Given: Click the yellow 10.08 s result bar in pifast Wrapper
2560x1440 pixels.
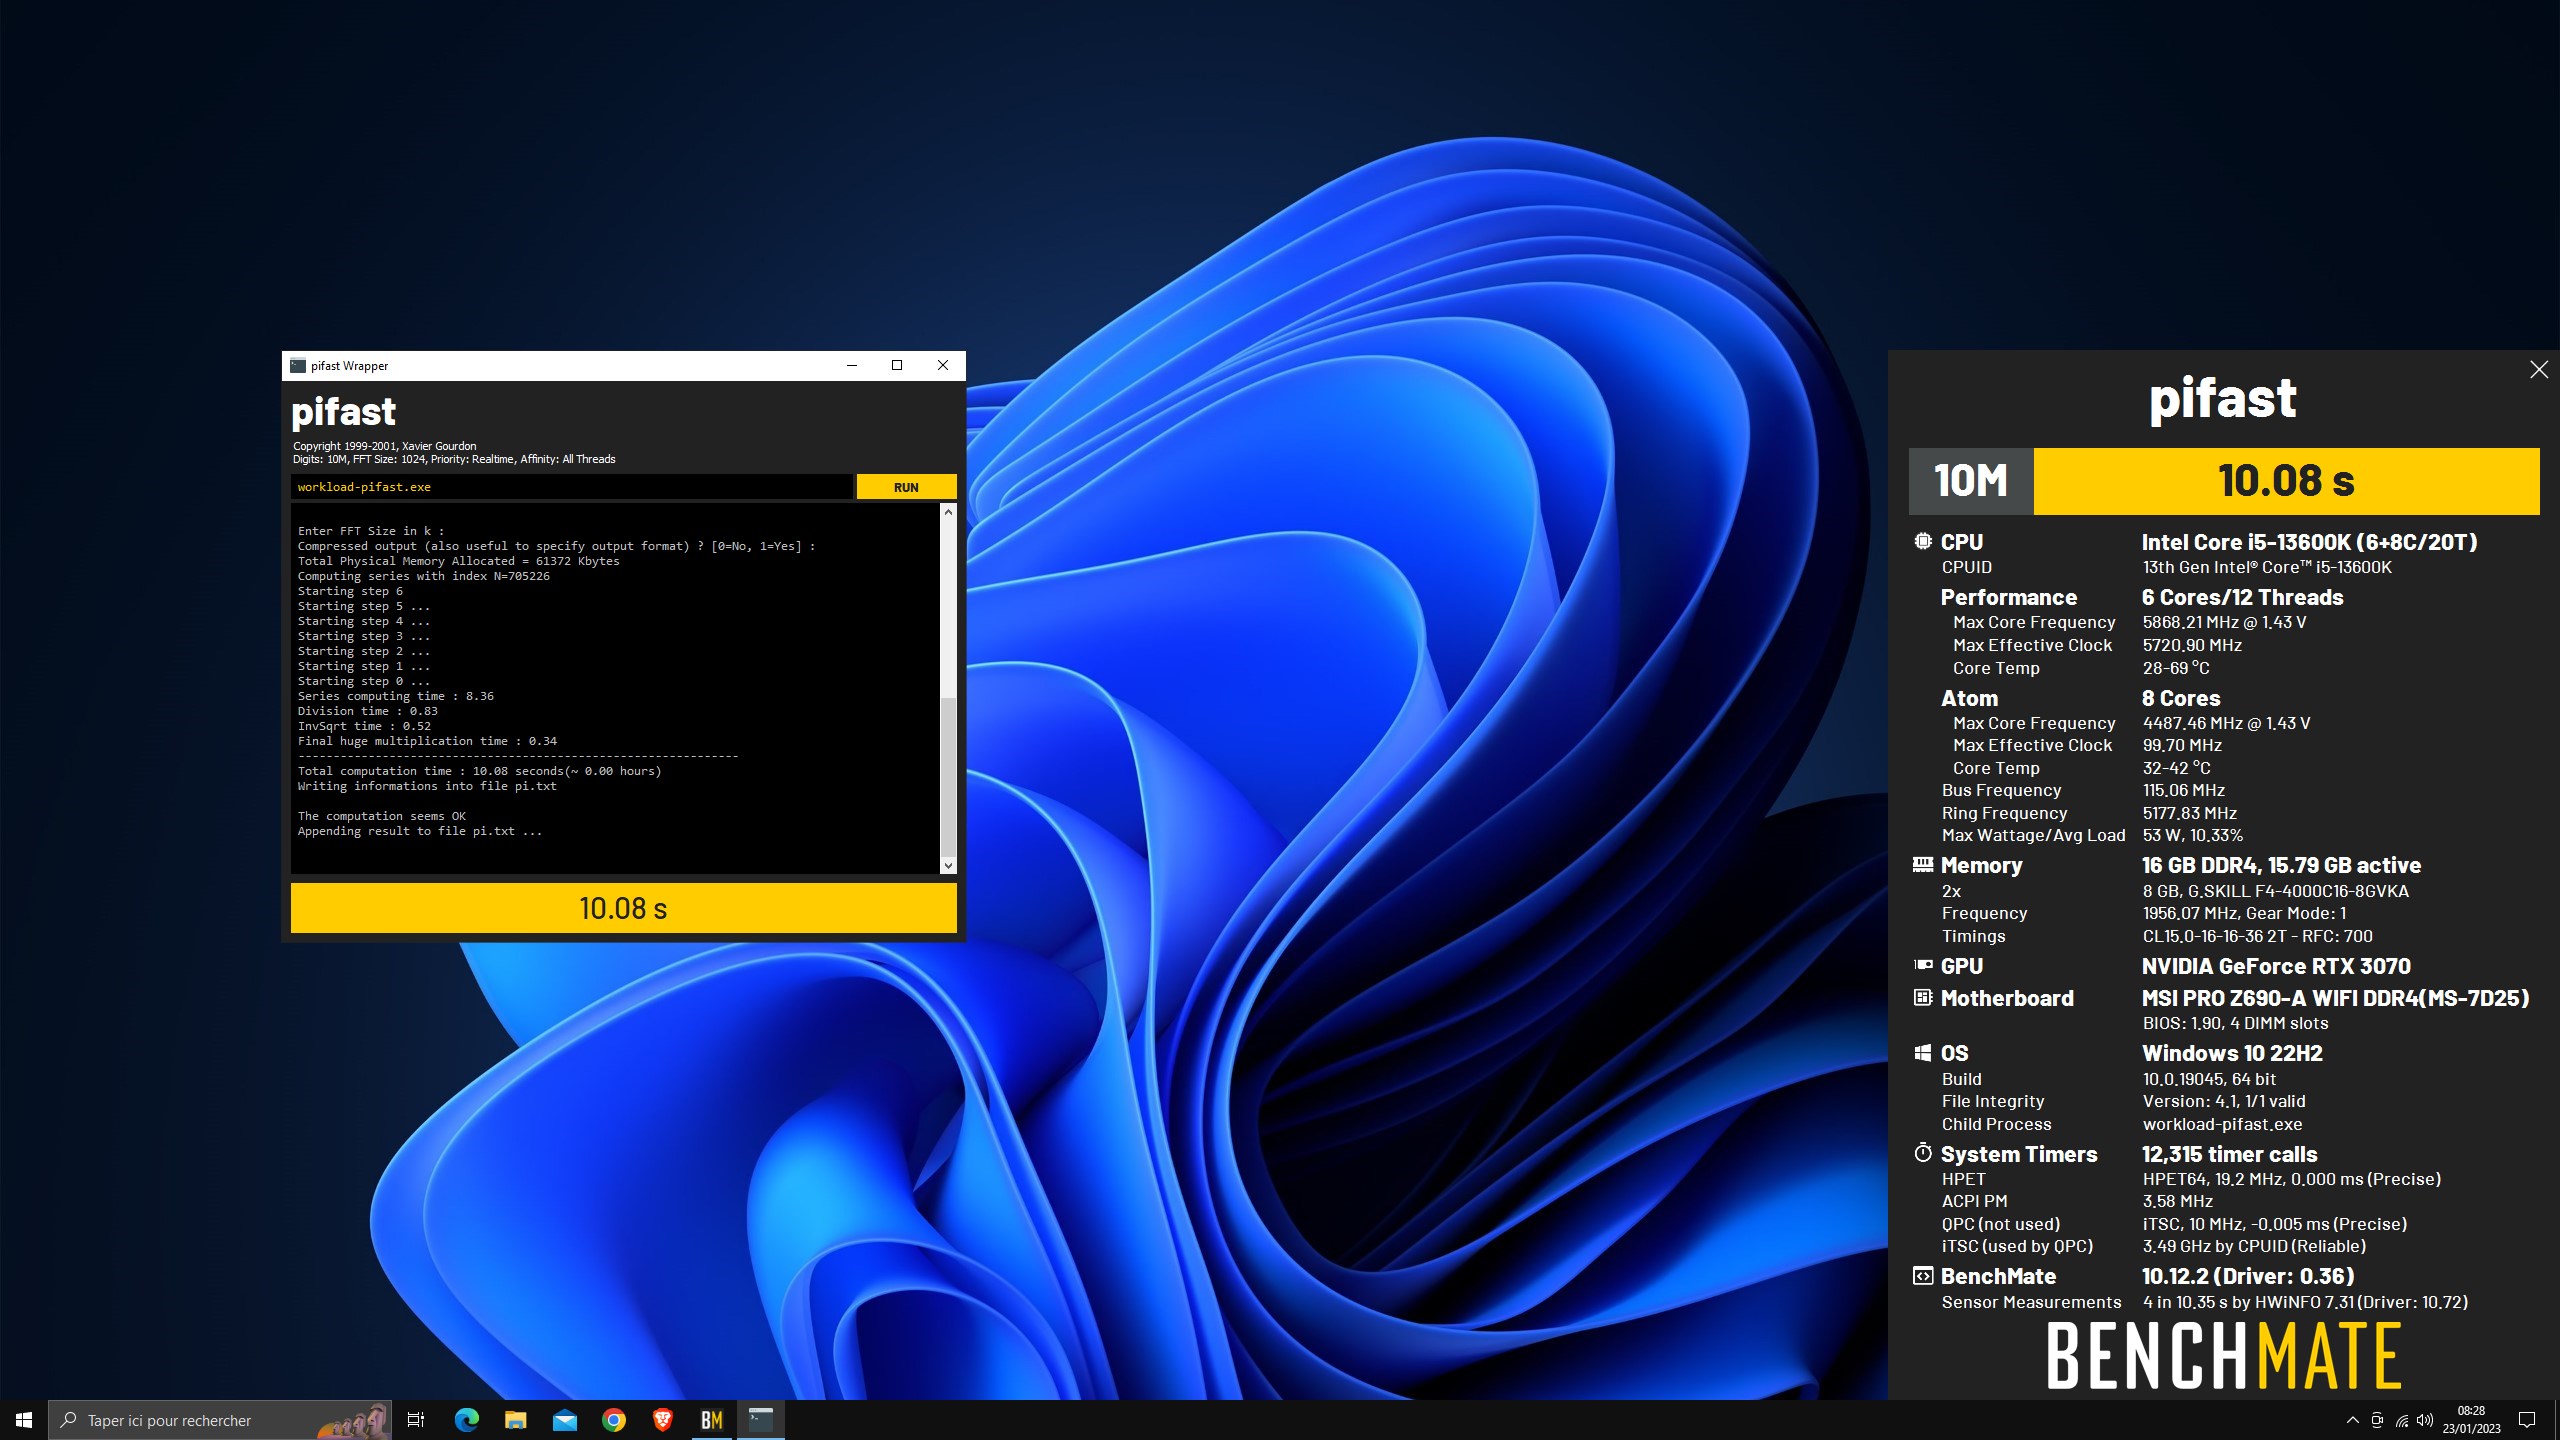Looking at the screenshot, I should coord(623,908).
